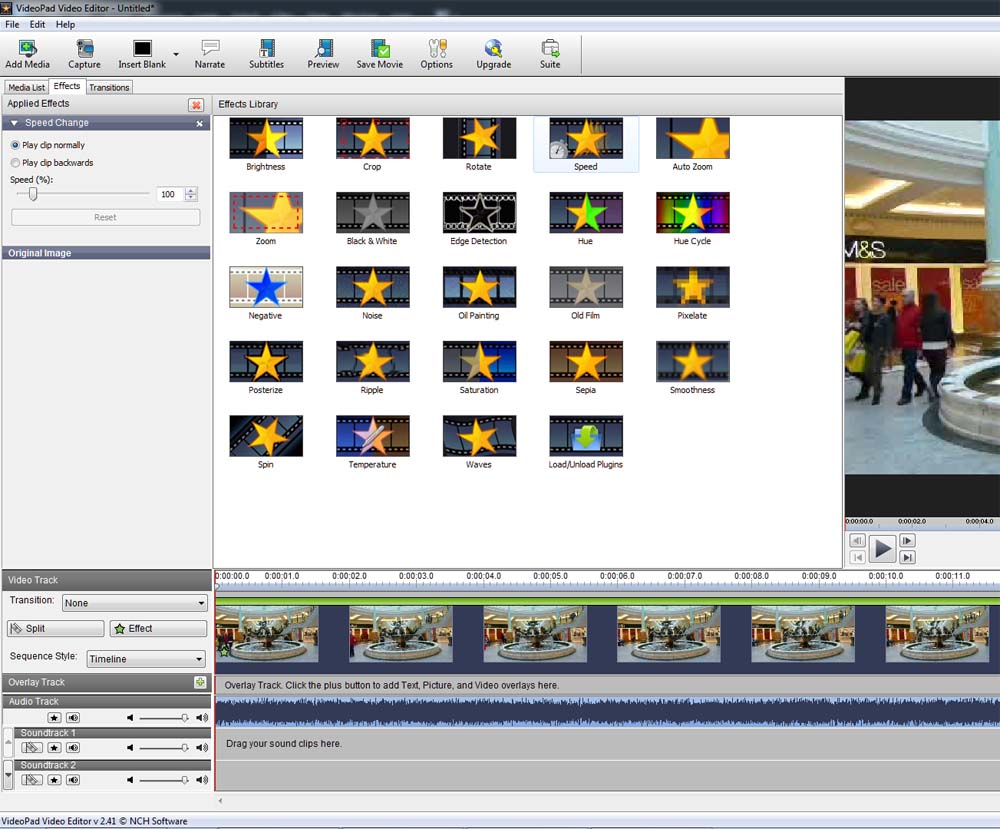Select the Sepia effect
Screen dimensions: 1000x829
tap(585, 362)
